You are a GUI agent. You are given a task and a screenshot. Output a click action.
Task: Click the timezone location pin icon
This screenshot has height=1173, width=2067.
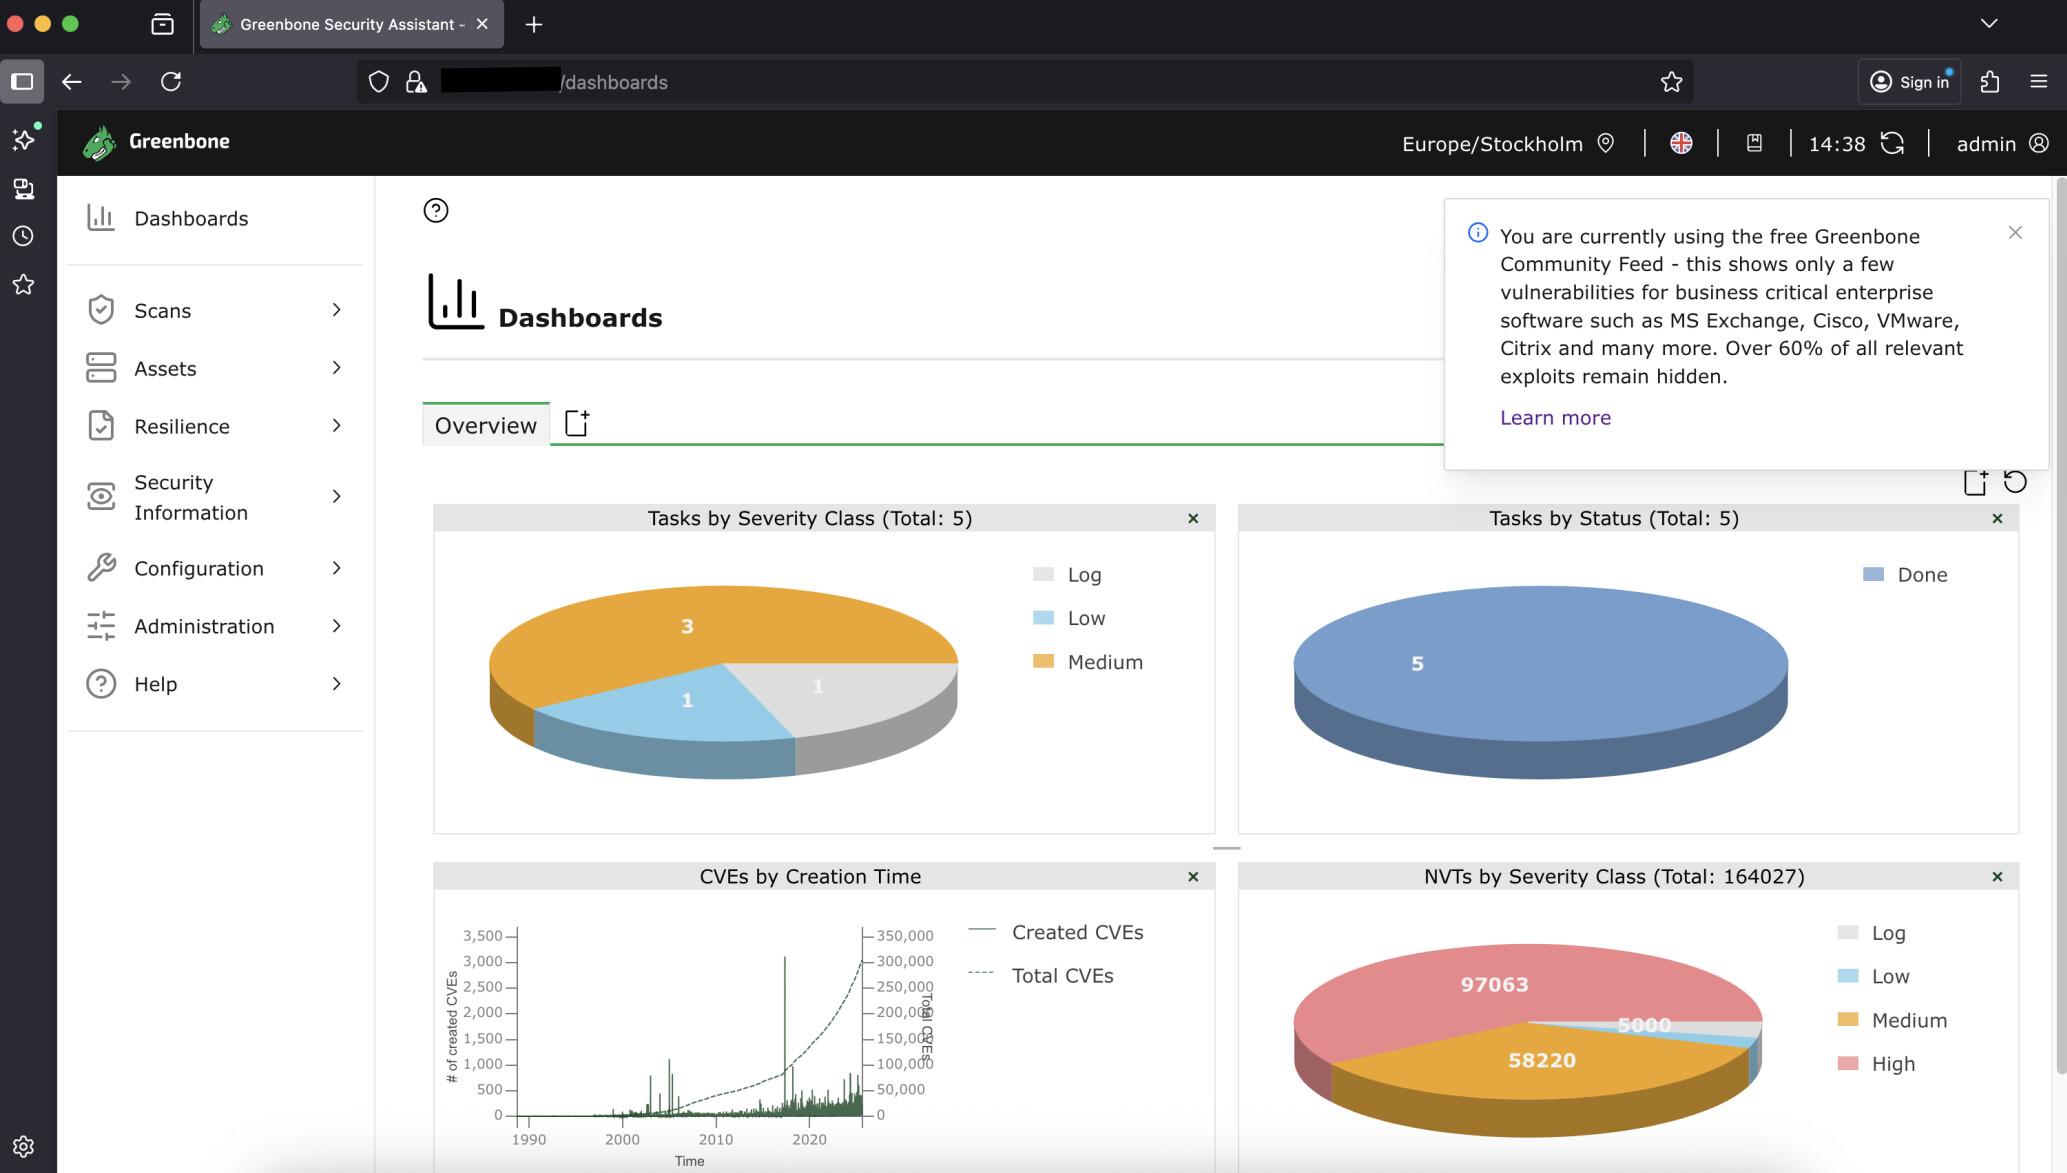coord(1606,143)
